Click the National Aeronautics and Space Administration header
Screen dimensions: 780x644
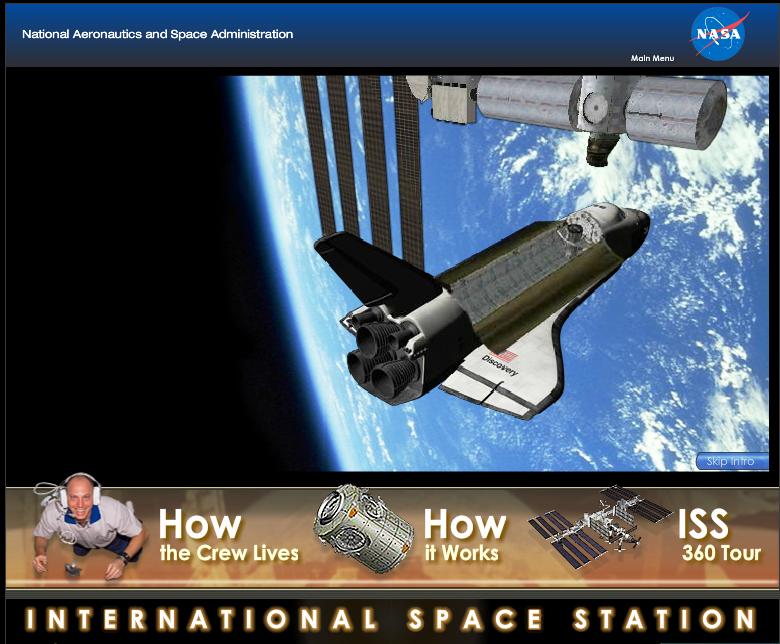coord(157,34)
